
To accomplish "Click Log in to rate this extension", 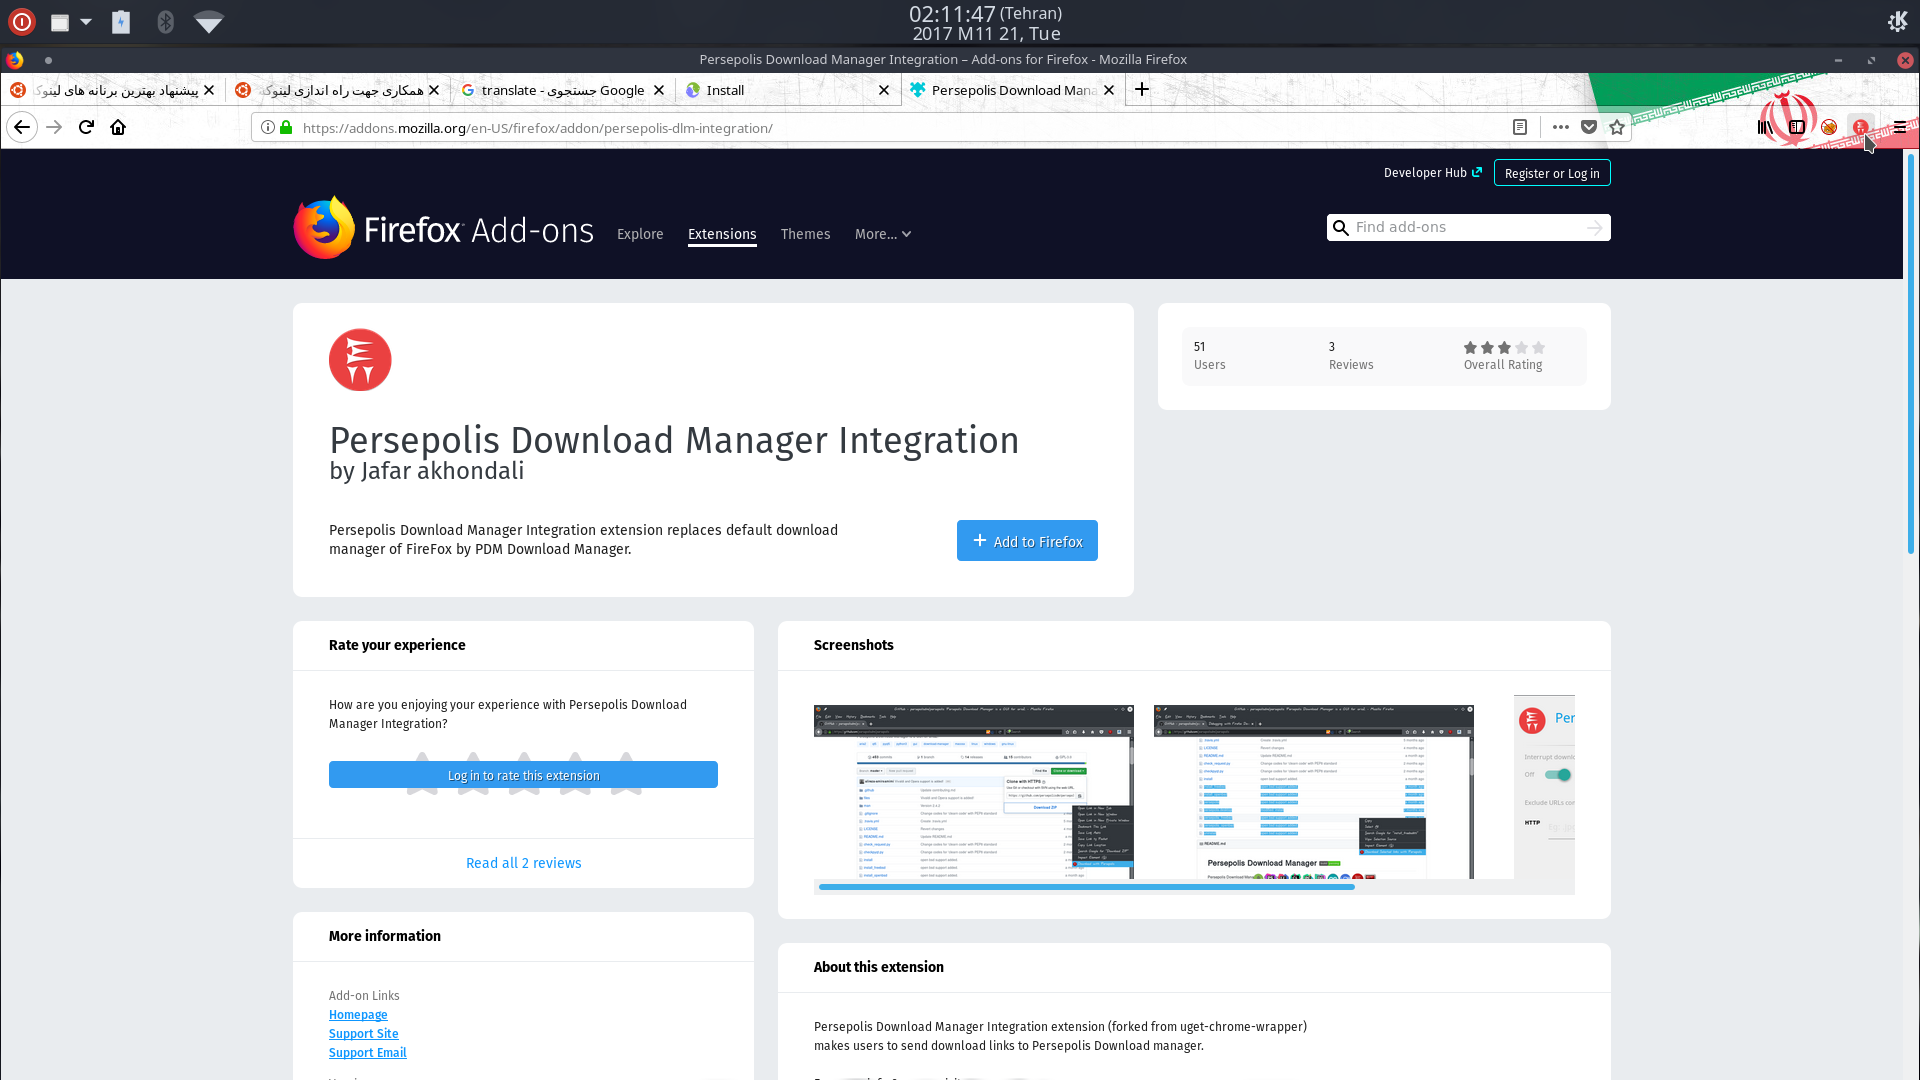I will 523,775.
